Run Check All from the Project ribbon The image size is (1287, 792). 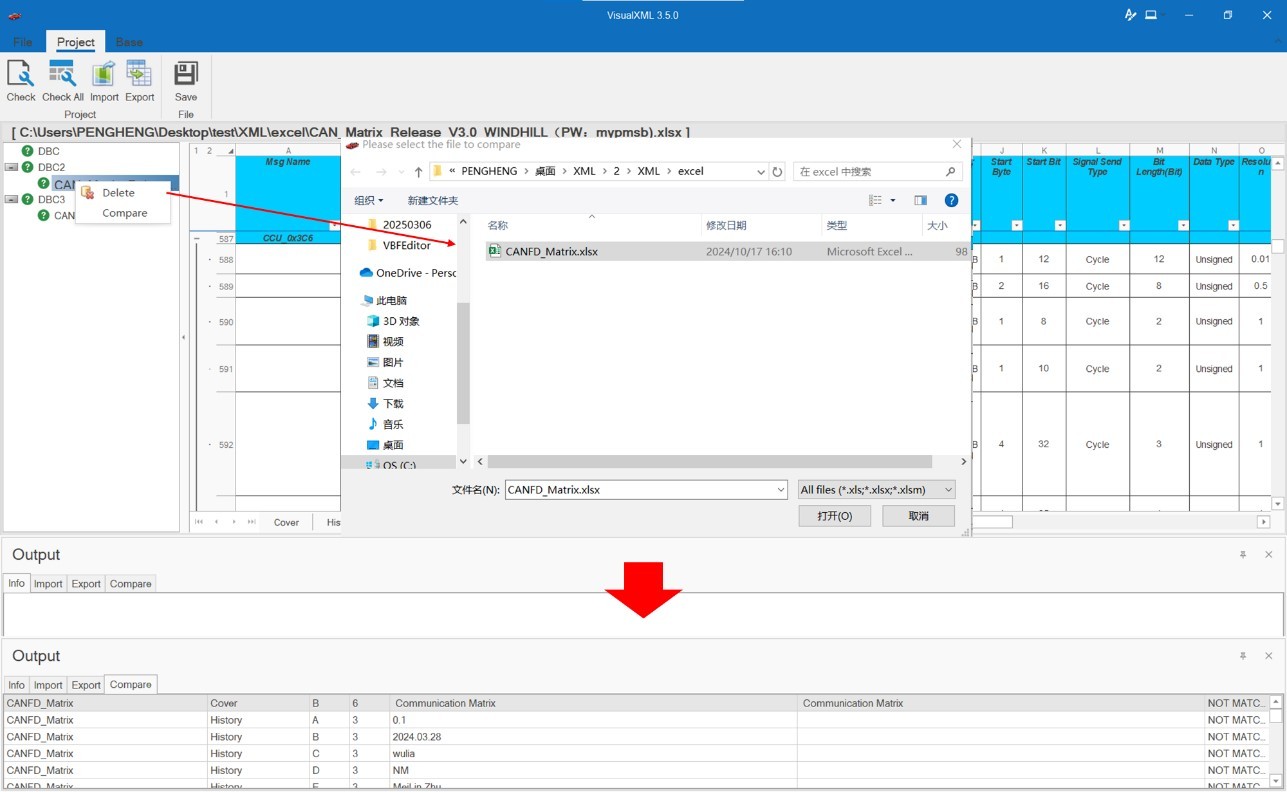62,74
